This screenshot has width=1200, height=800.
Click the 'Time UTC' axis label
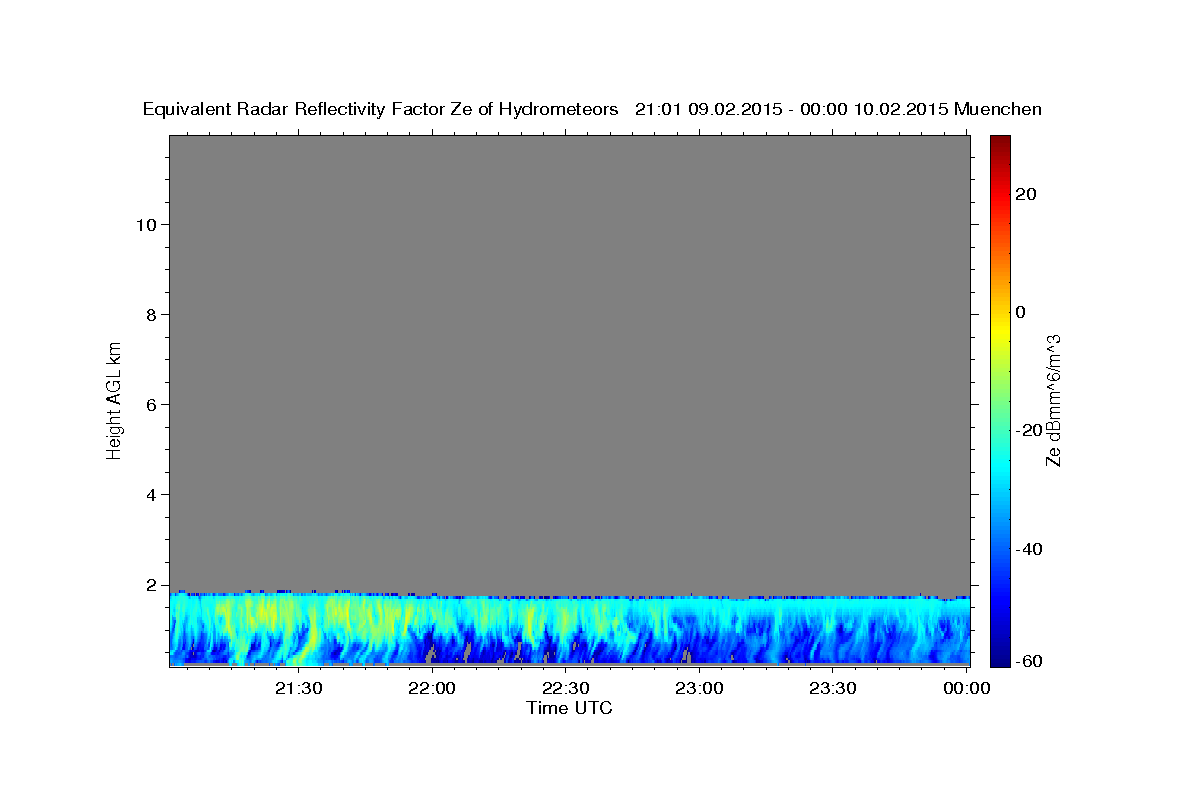click(x=569, y=708)
